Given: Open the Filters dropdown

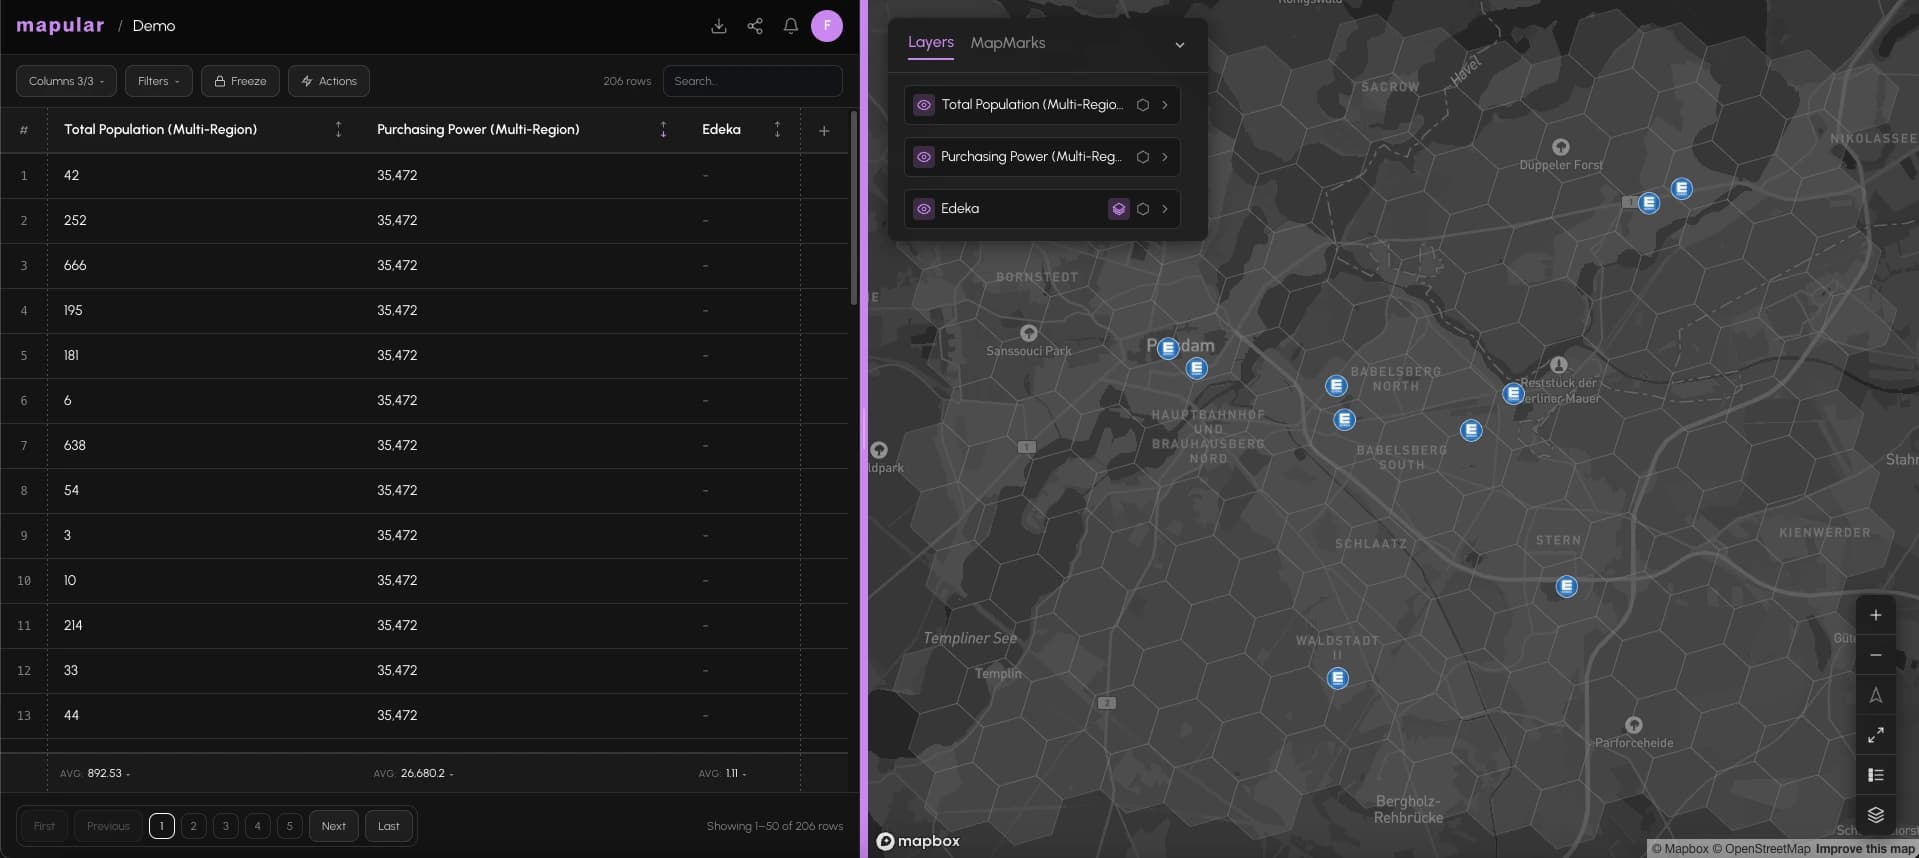Looking at the screenshot, I should click(158, 81).
